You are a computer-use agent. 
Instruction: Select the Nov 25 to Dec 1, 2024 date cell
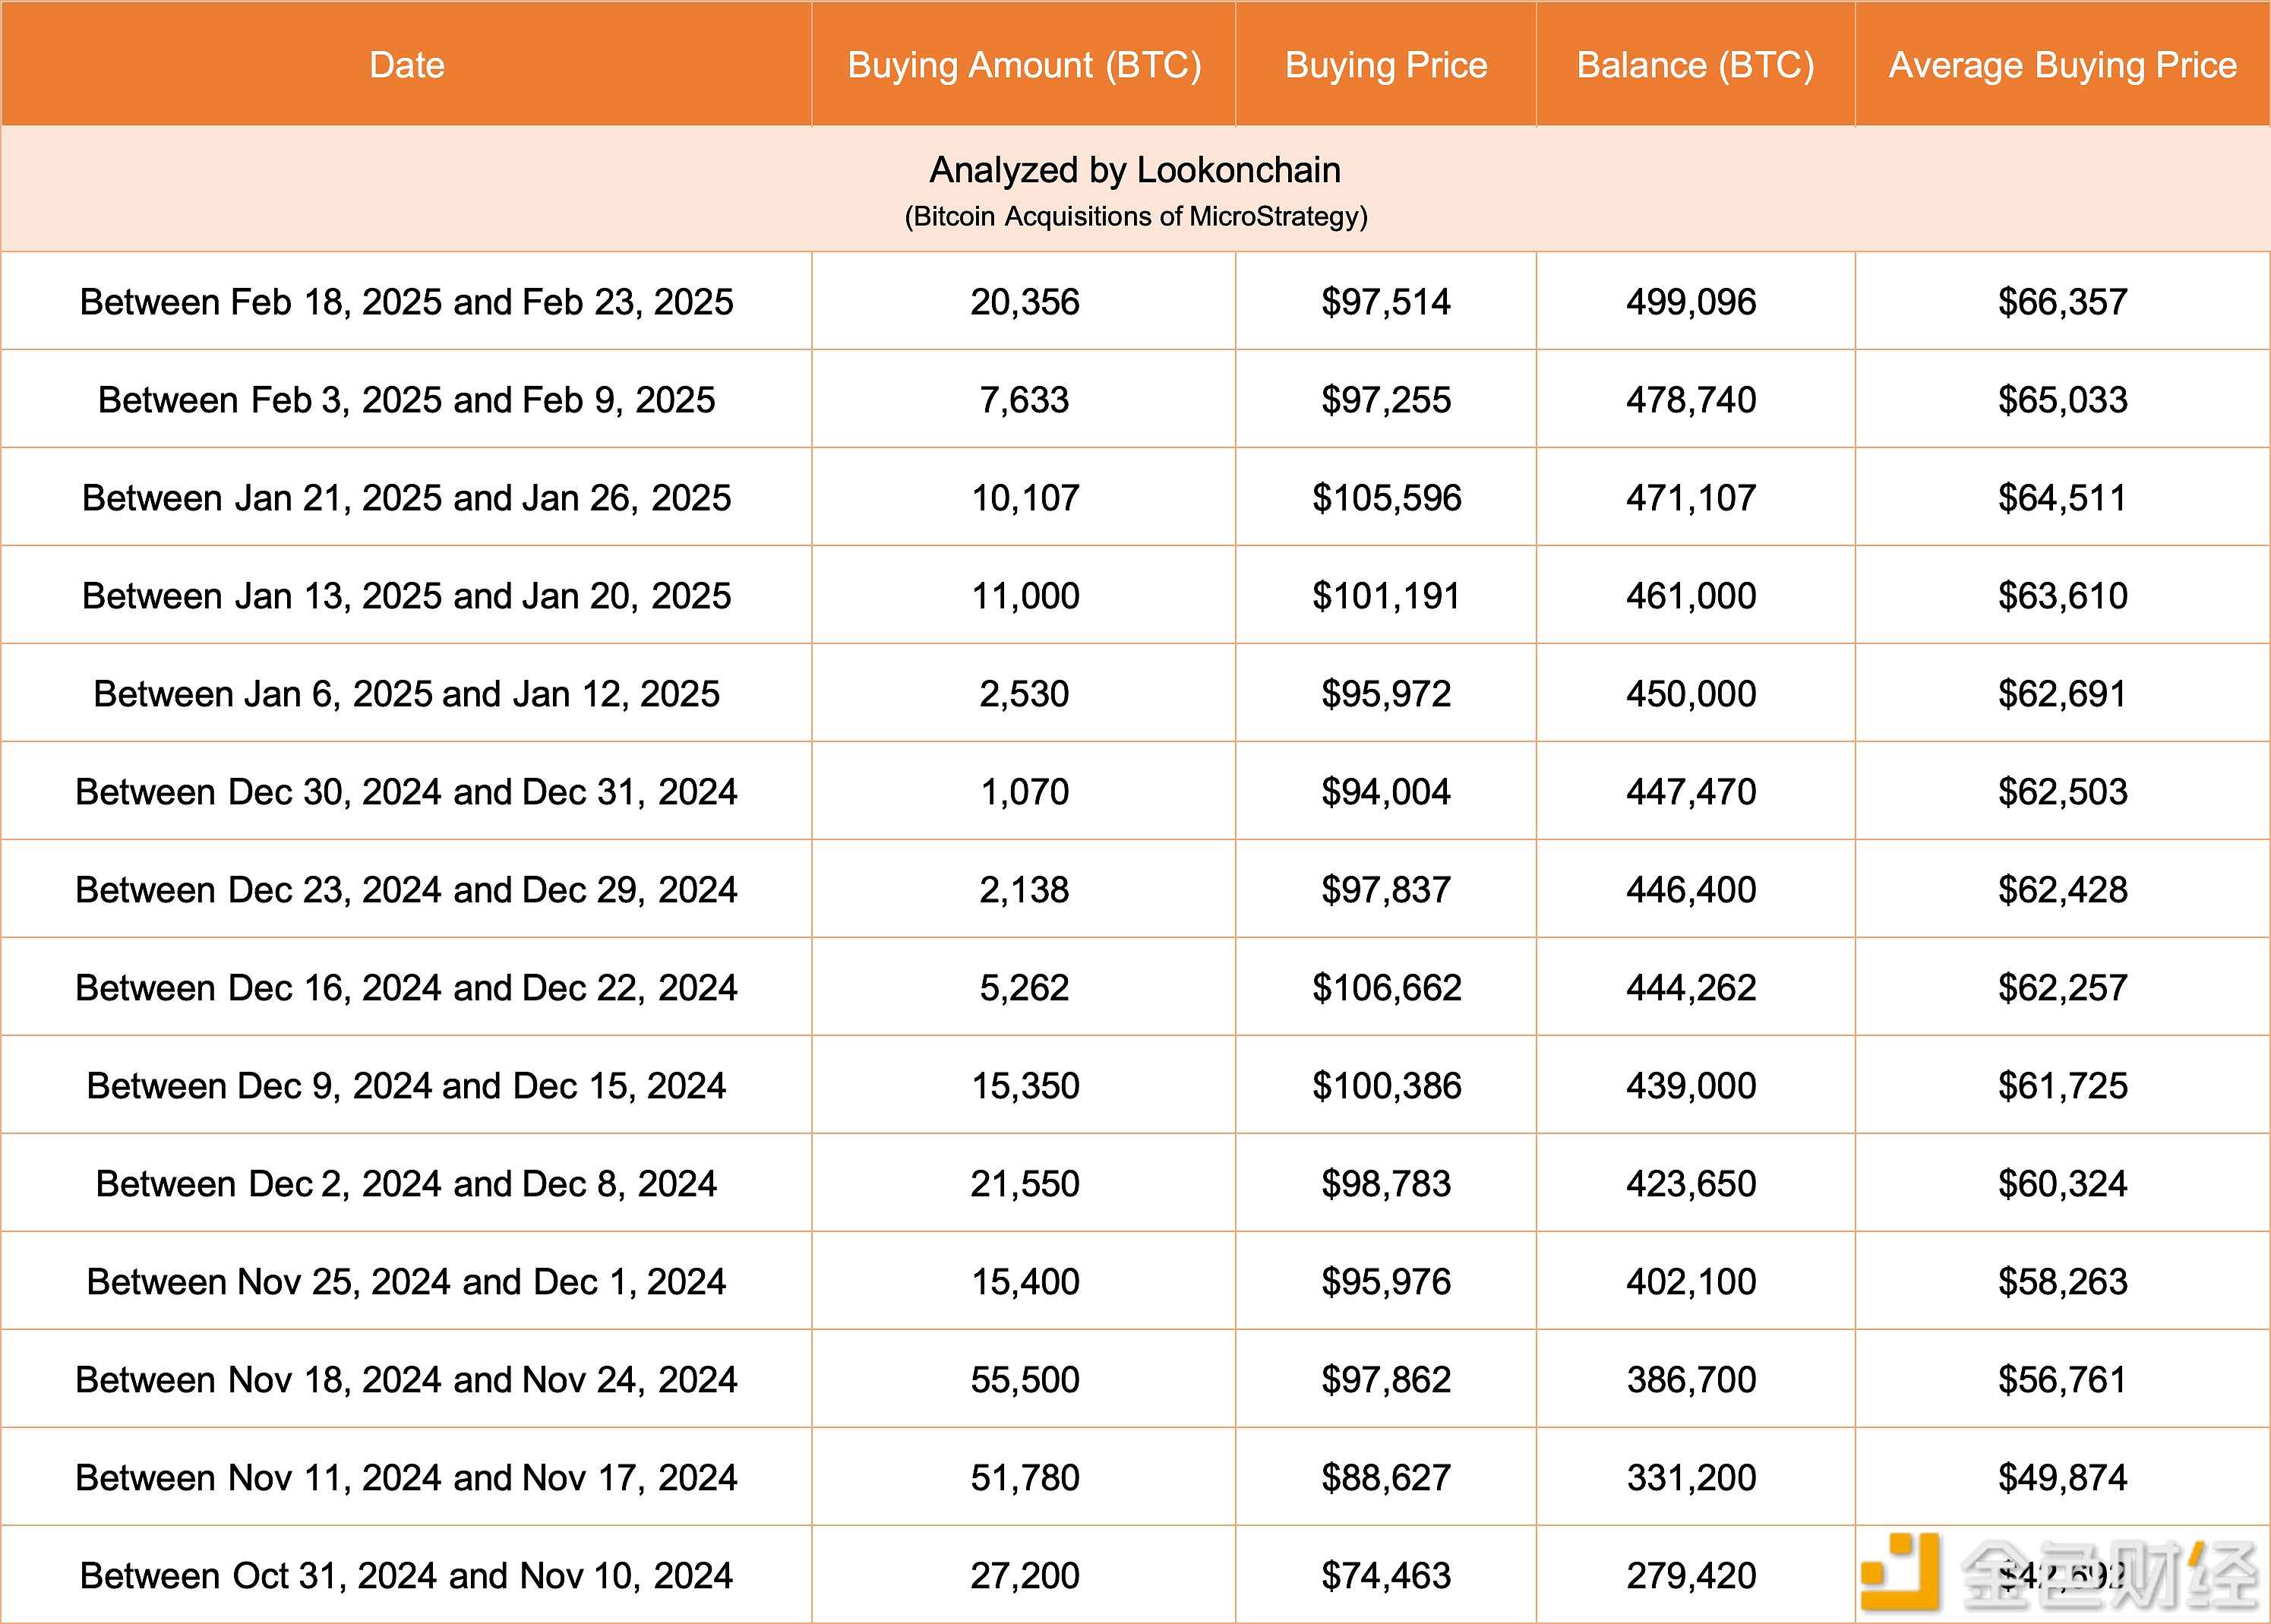pos(406,1281)
